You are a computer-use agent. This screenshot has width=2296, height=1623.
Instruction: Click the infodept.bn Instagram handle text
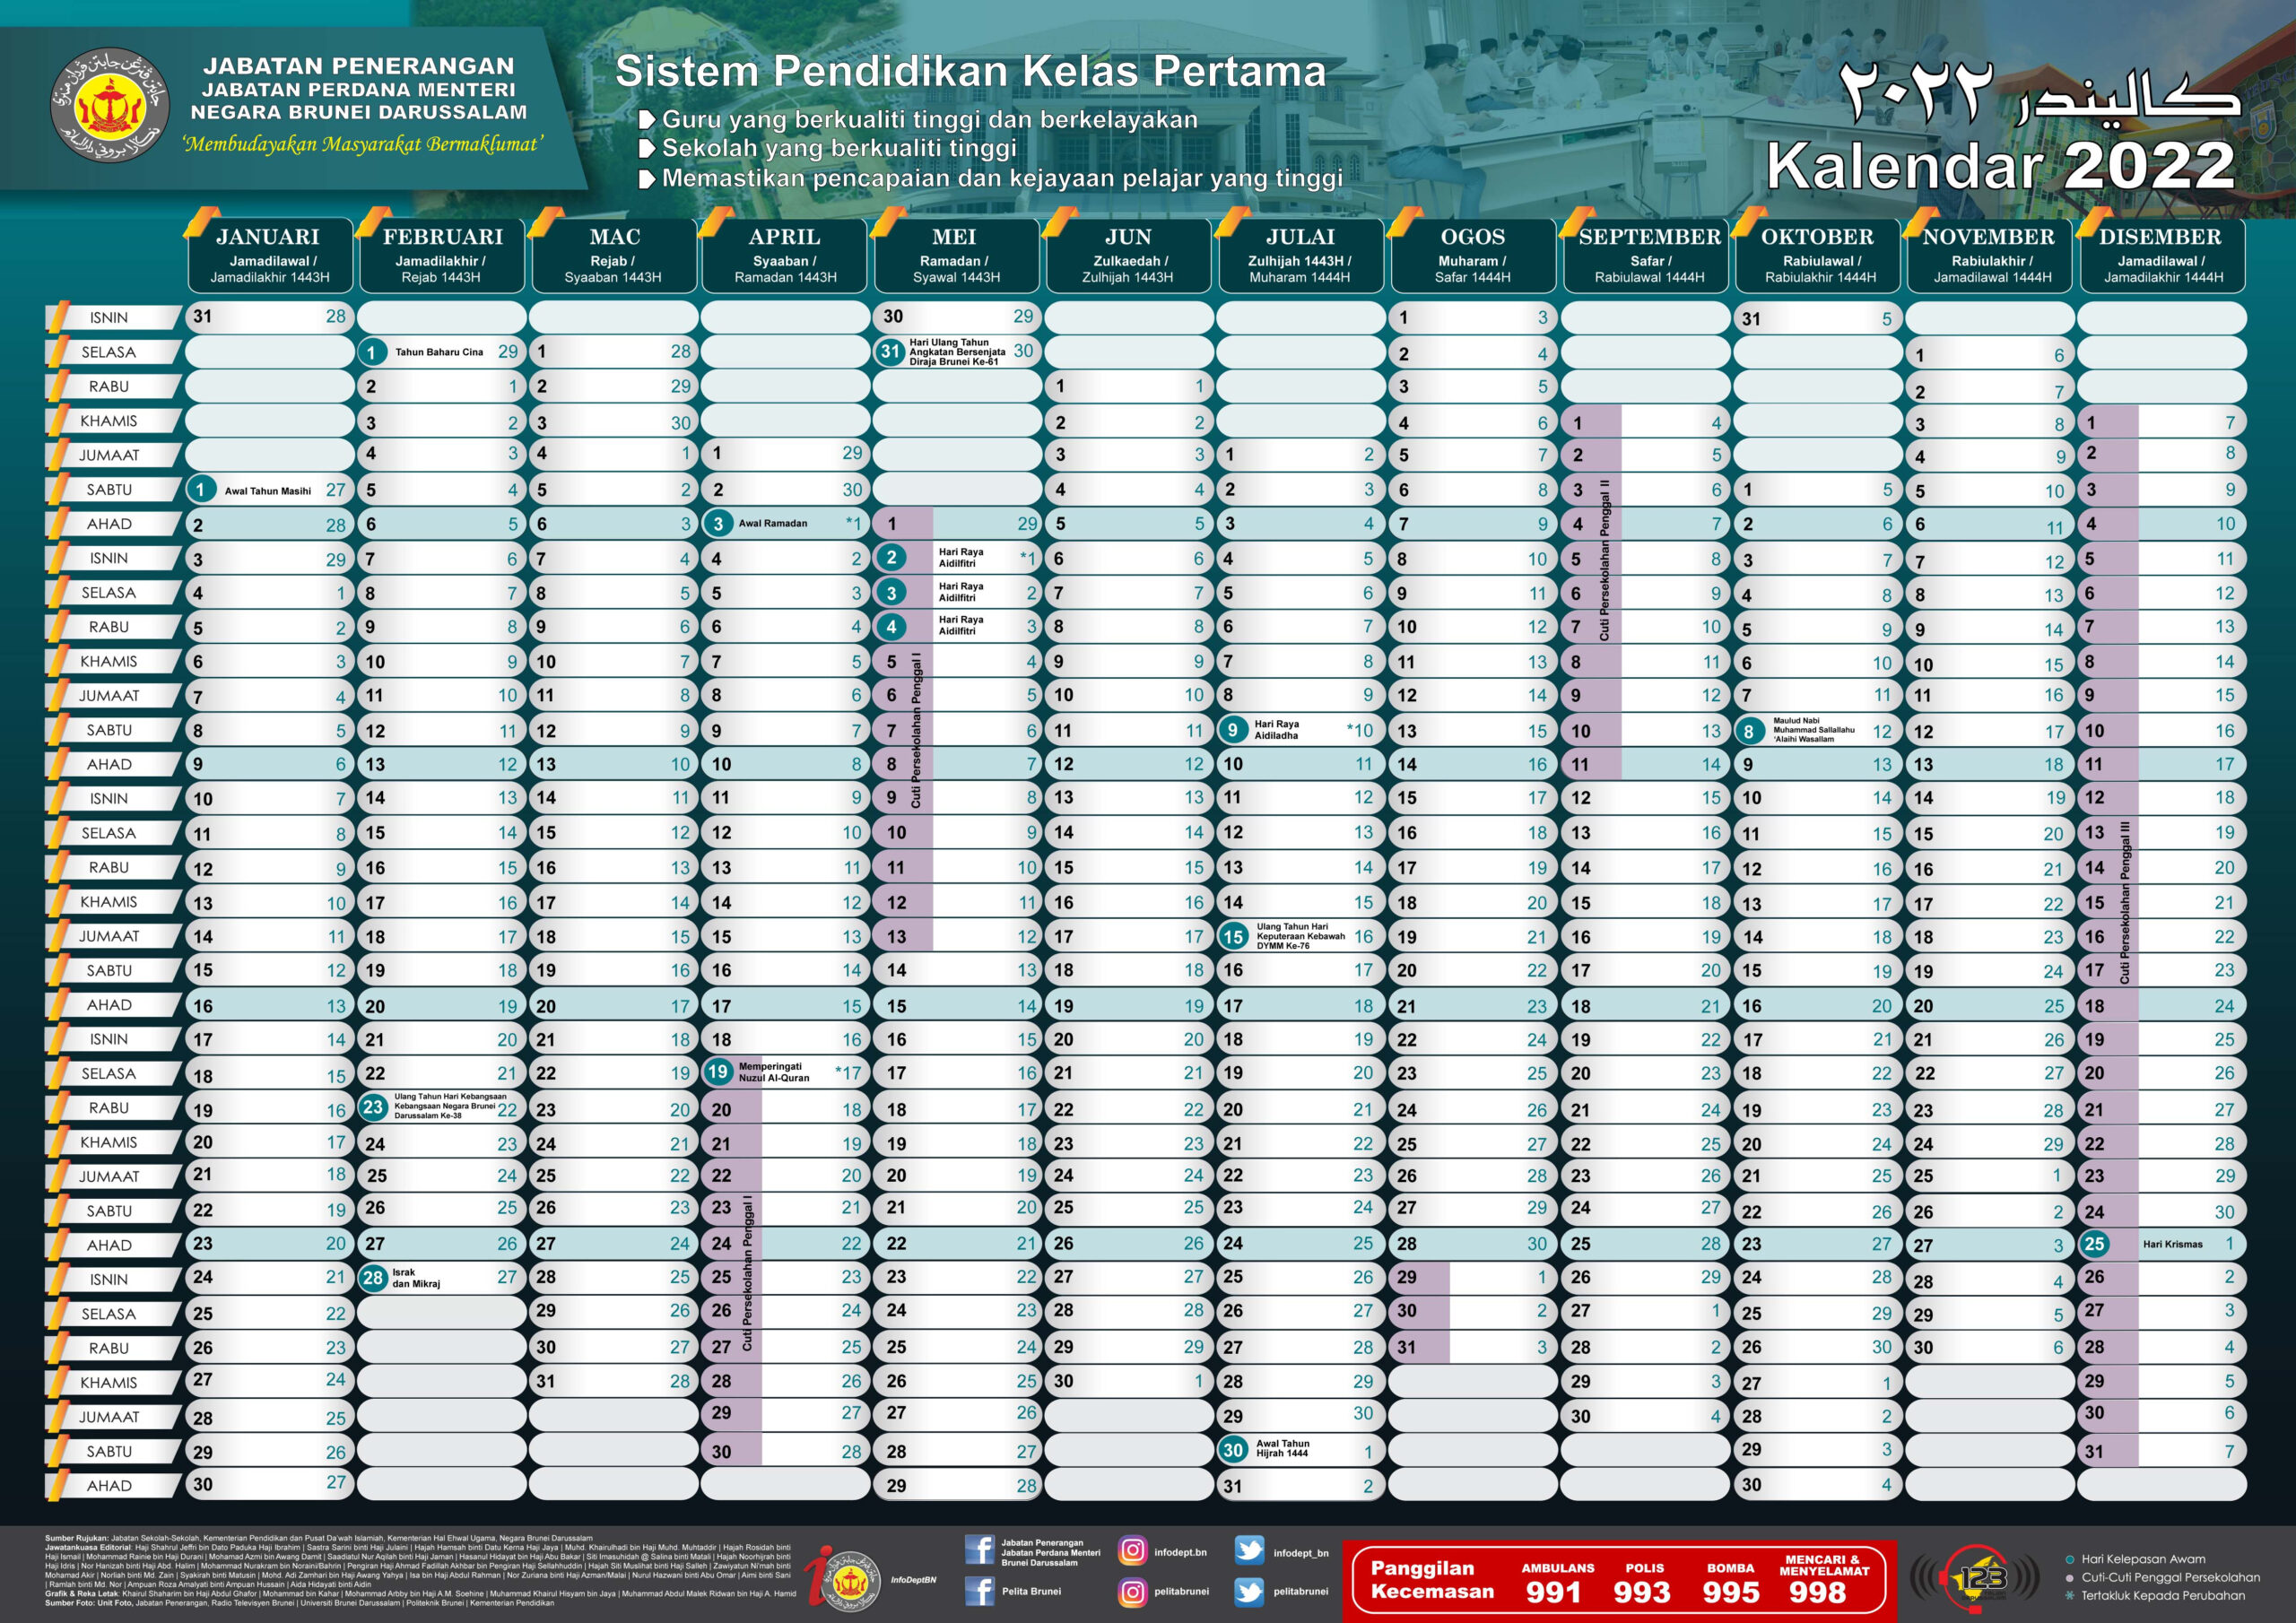1180,1553
